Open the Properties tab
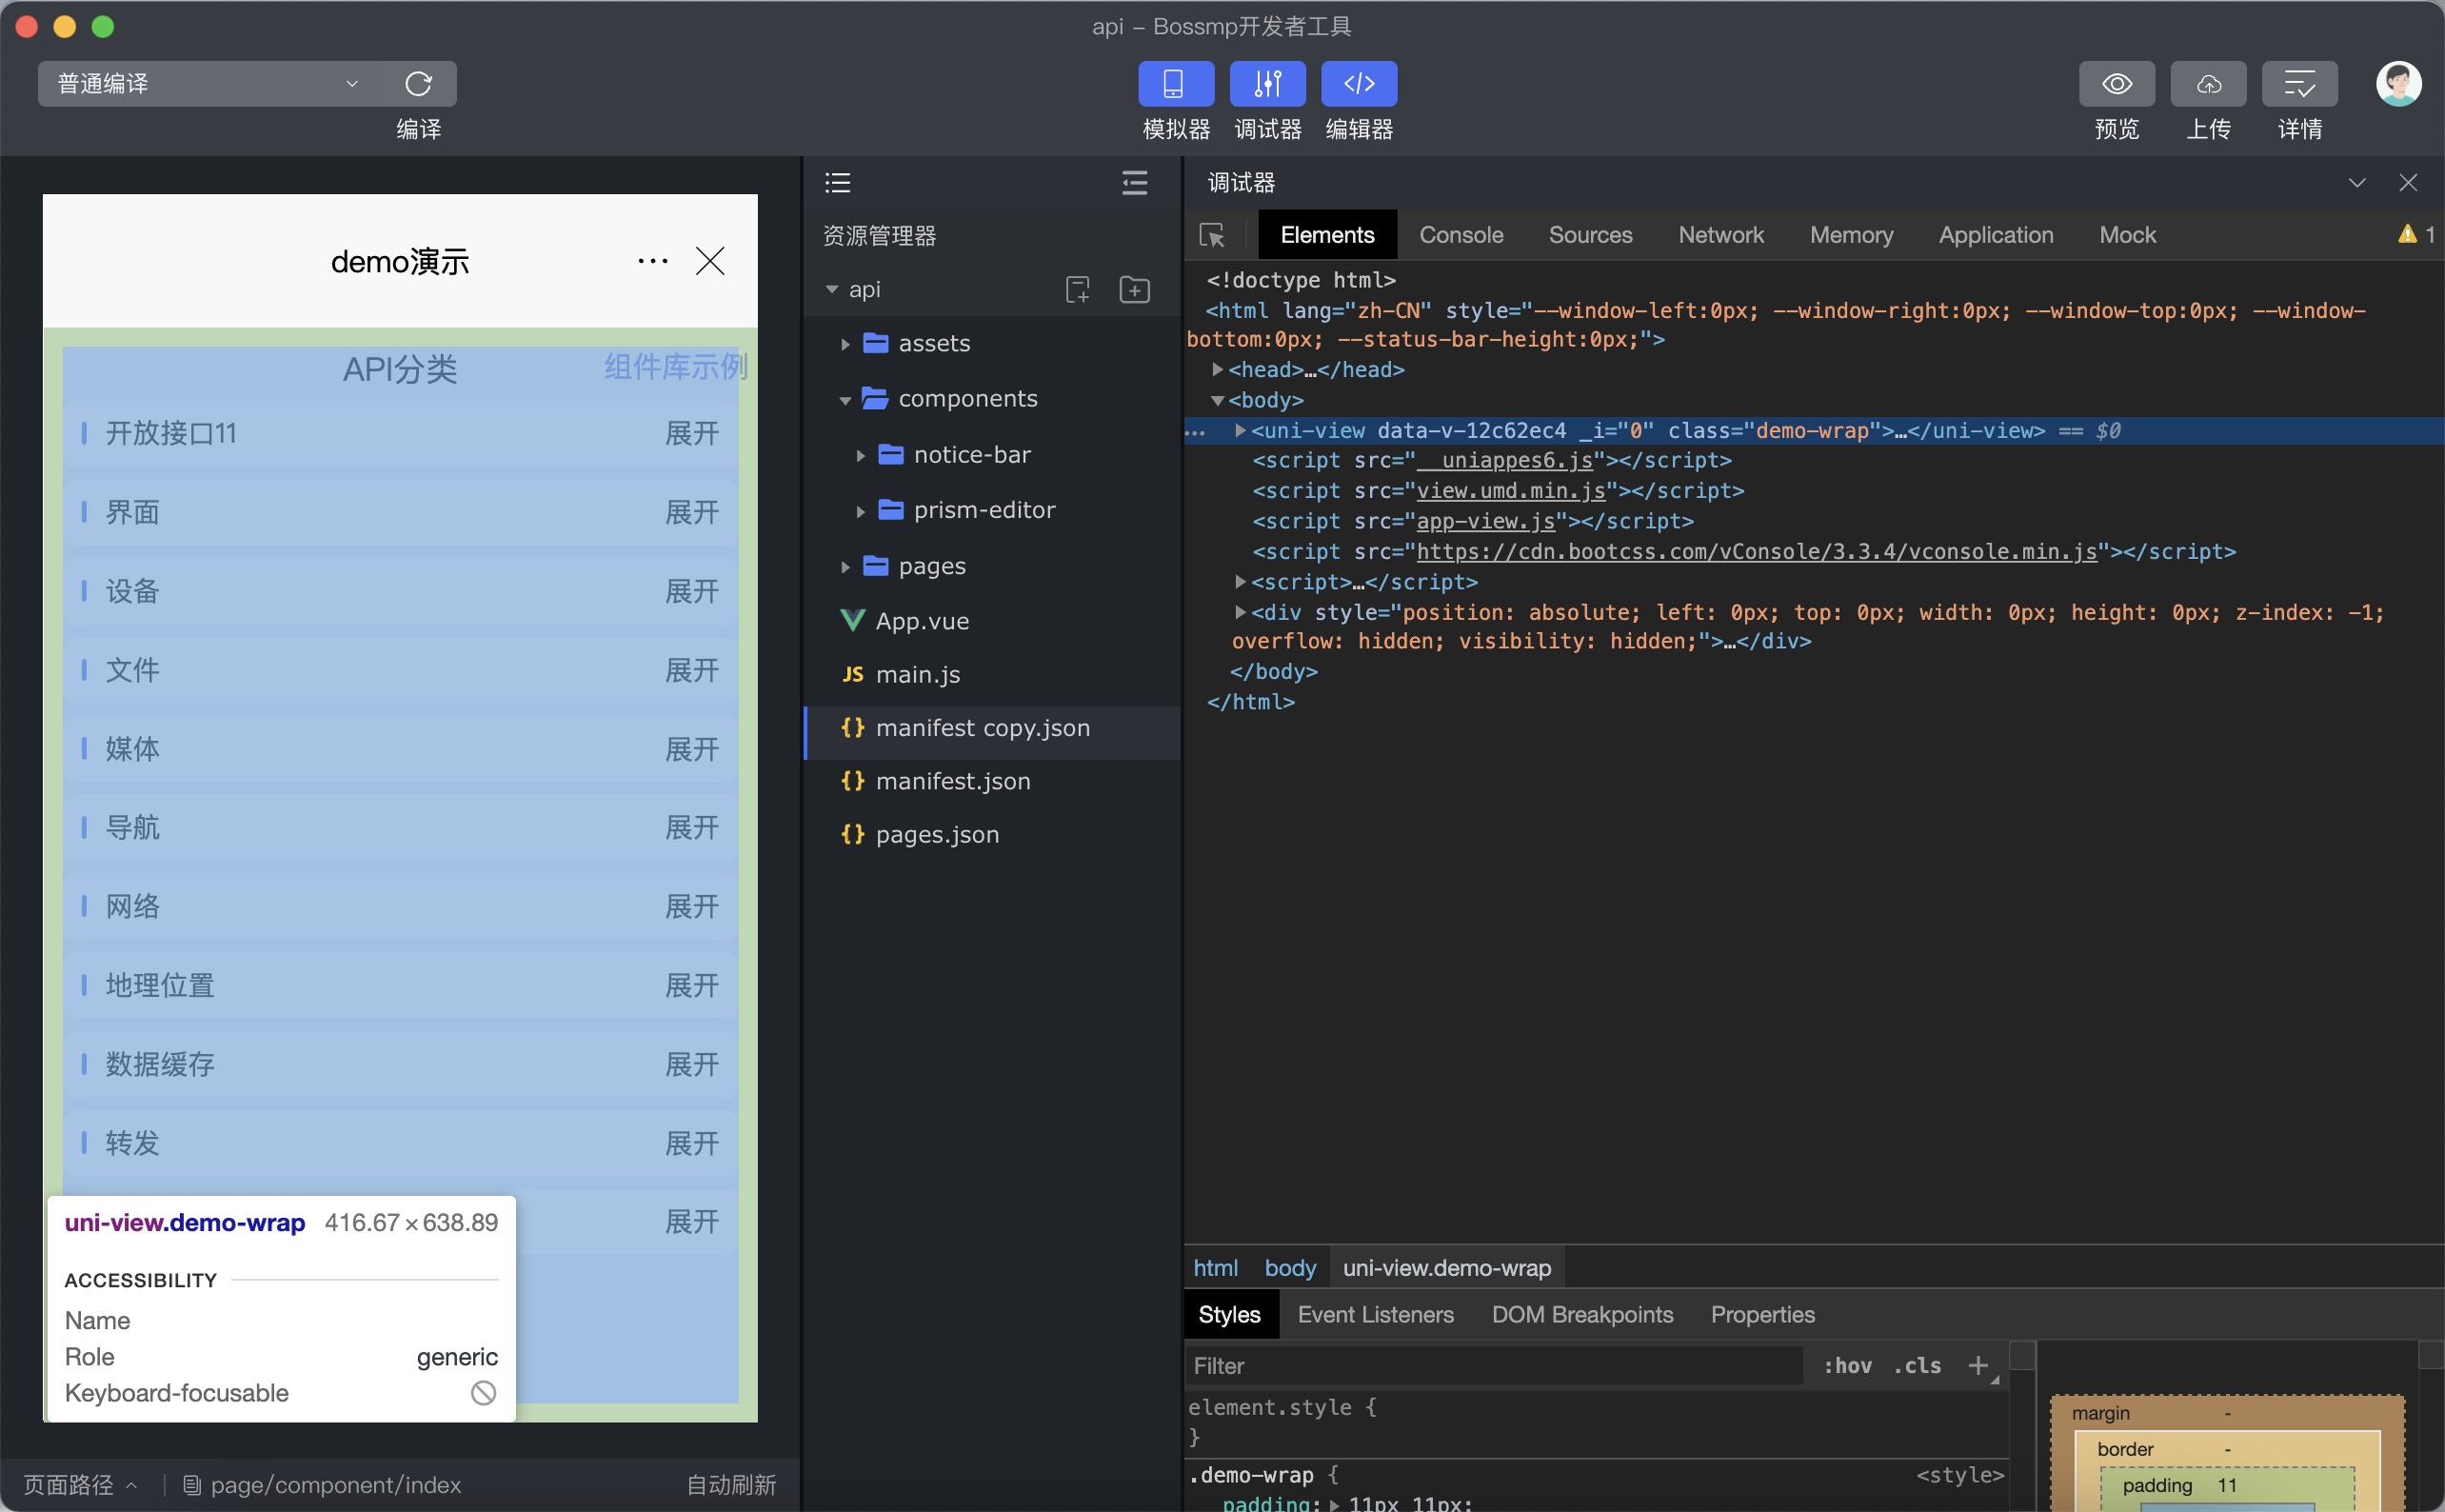Screen dimensions: 2445x1512 pyautogui.click(x=1762, y=1315)
